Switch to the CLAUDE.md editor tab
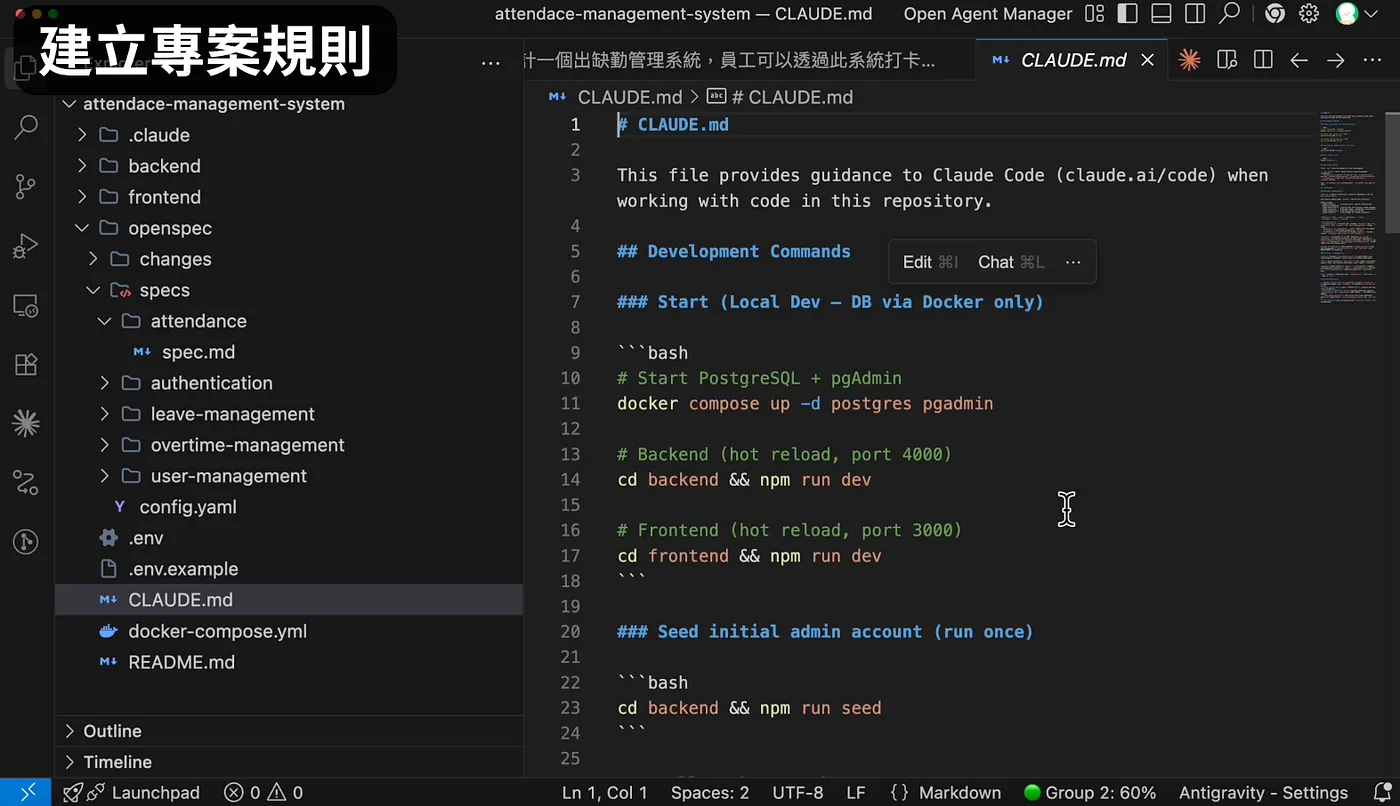The image size is (1400, 806). pos(1072,60)
